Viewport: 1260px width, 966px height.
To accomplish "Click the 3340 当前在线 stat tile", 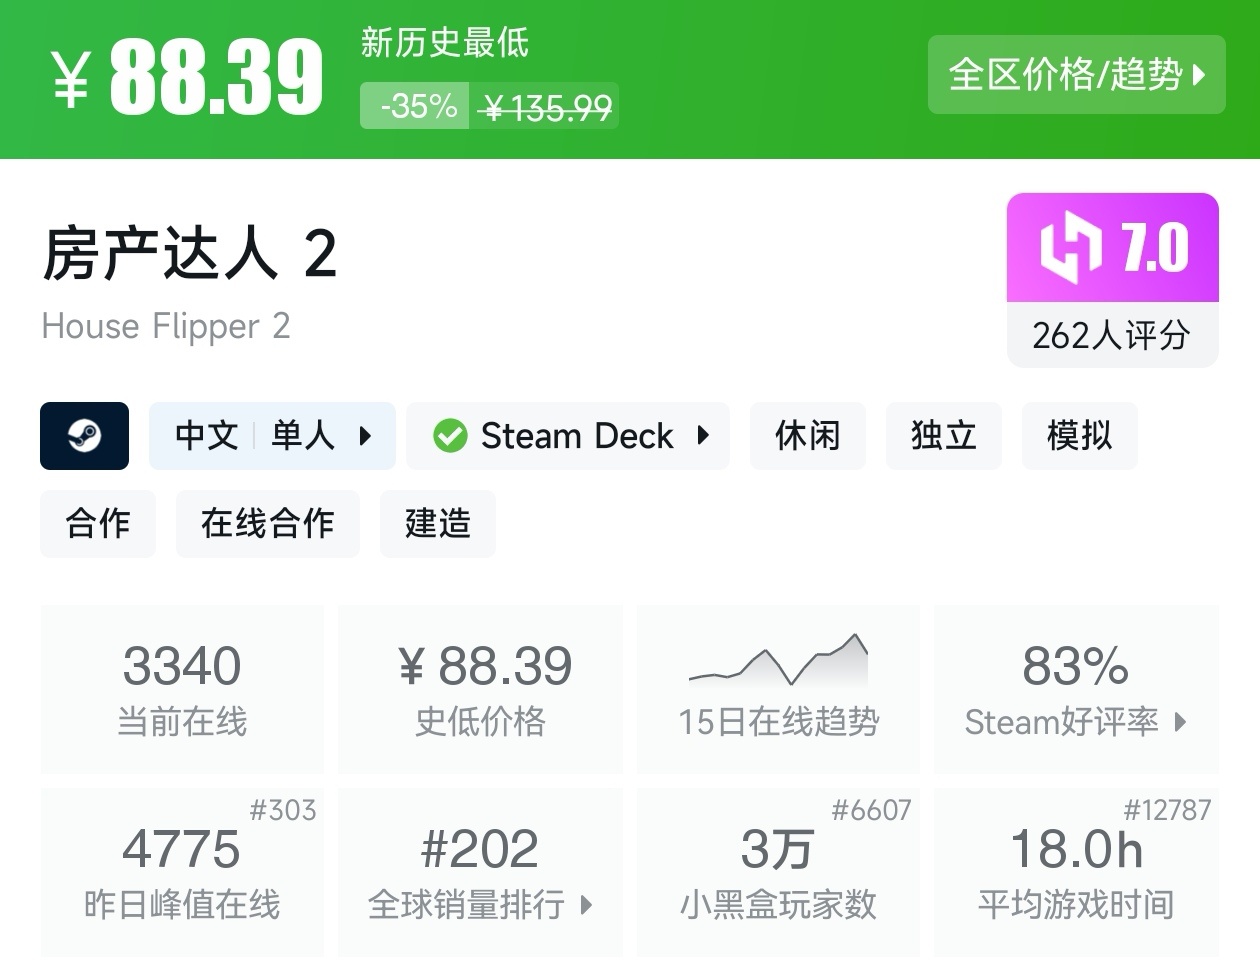I will (x=182, y=689).
